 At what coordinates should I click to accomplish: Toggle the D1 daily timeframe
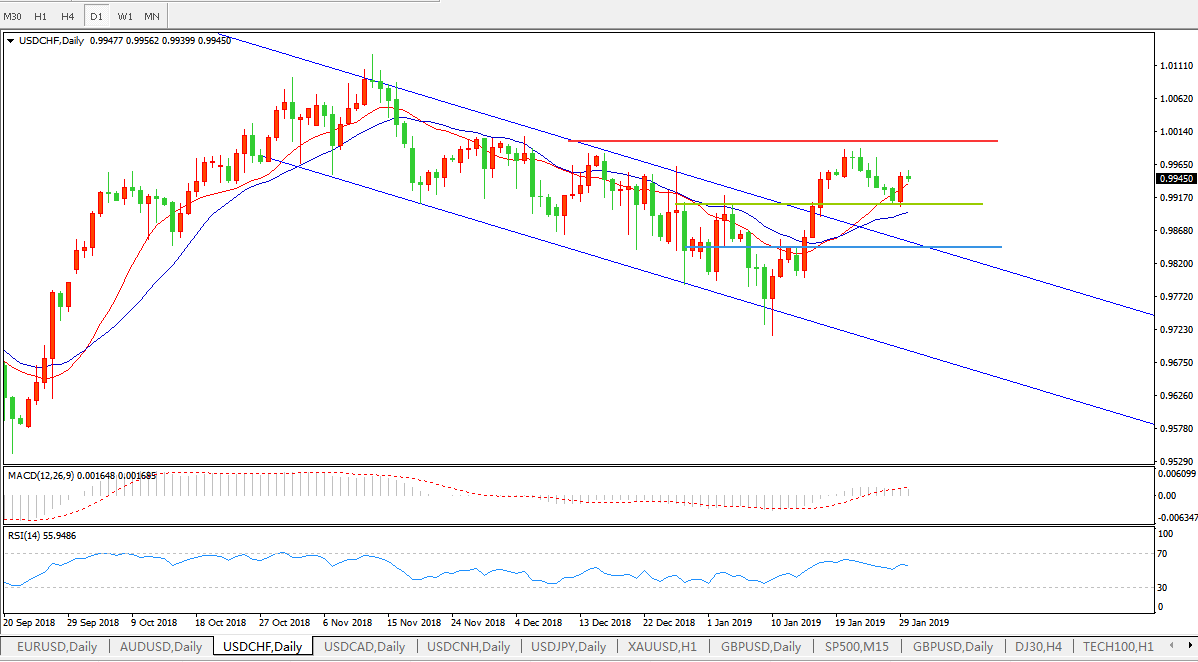97,16
